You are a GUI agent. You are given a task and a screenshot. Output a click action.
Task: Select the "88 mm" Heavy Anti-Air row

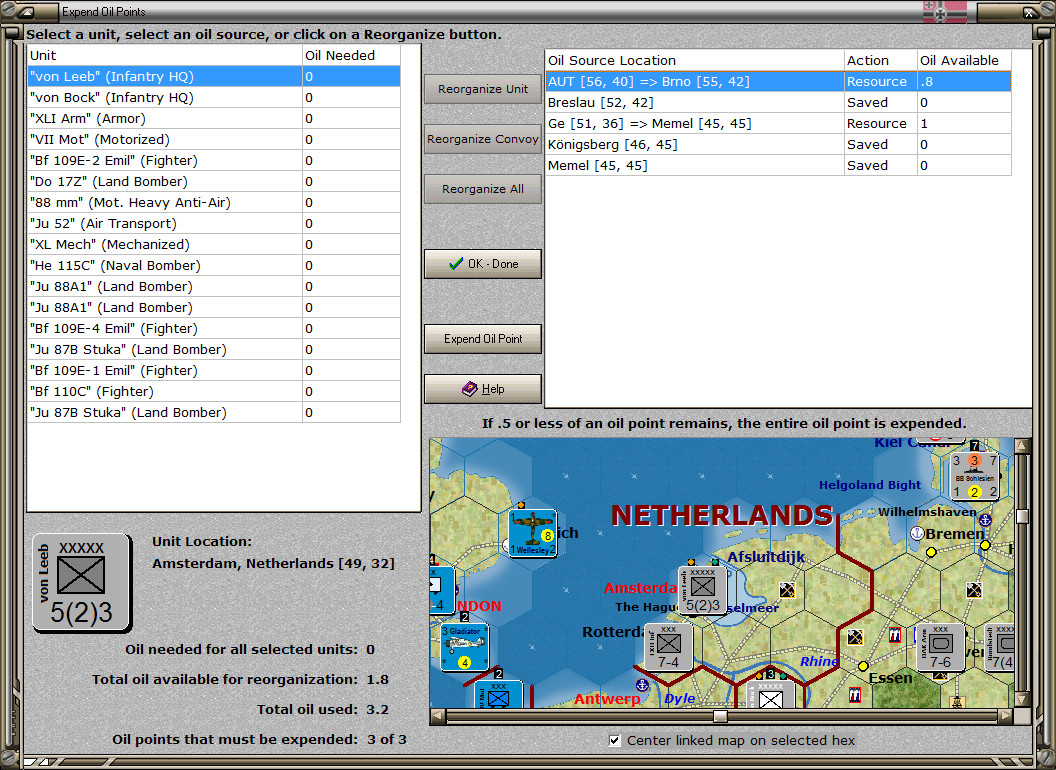pyautogui.click(x=214, y=202)
